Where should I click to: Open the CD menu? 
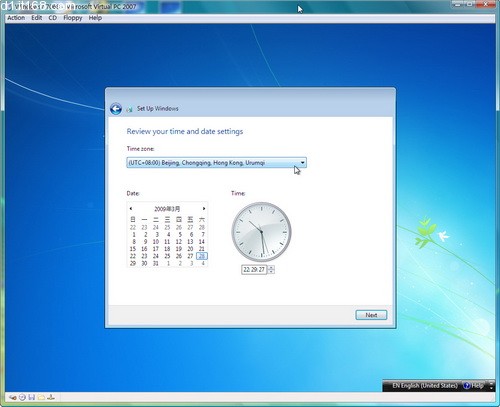53,18
